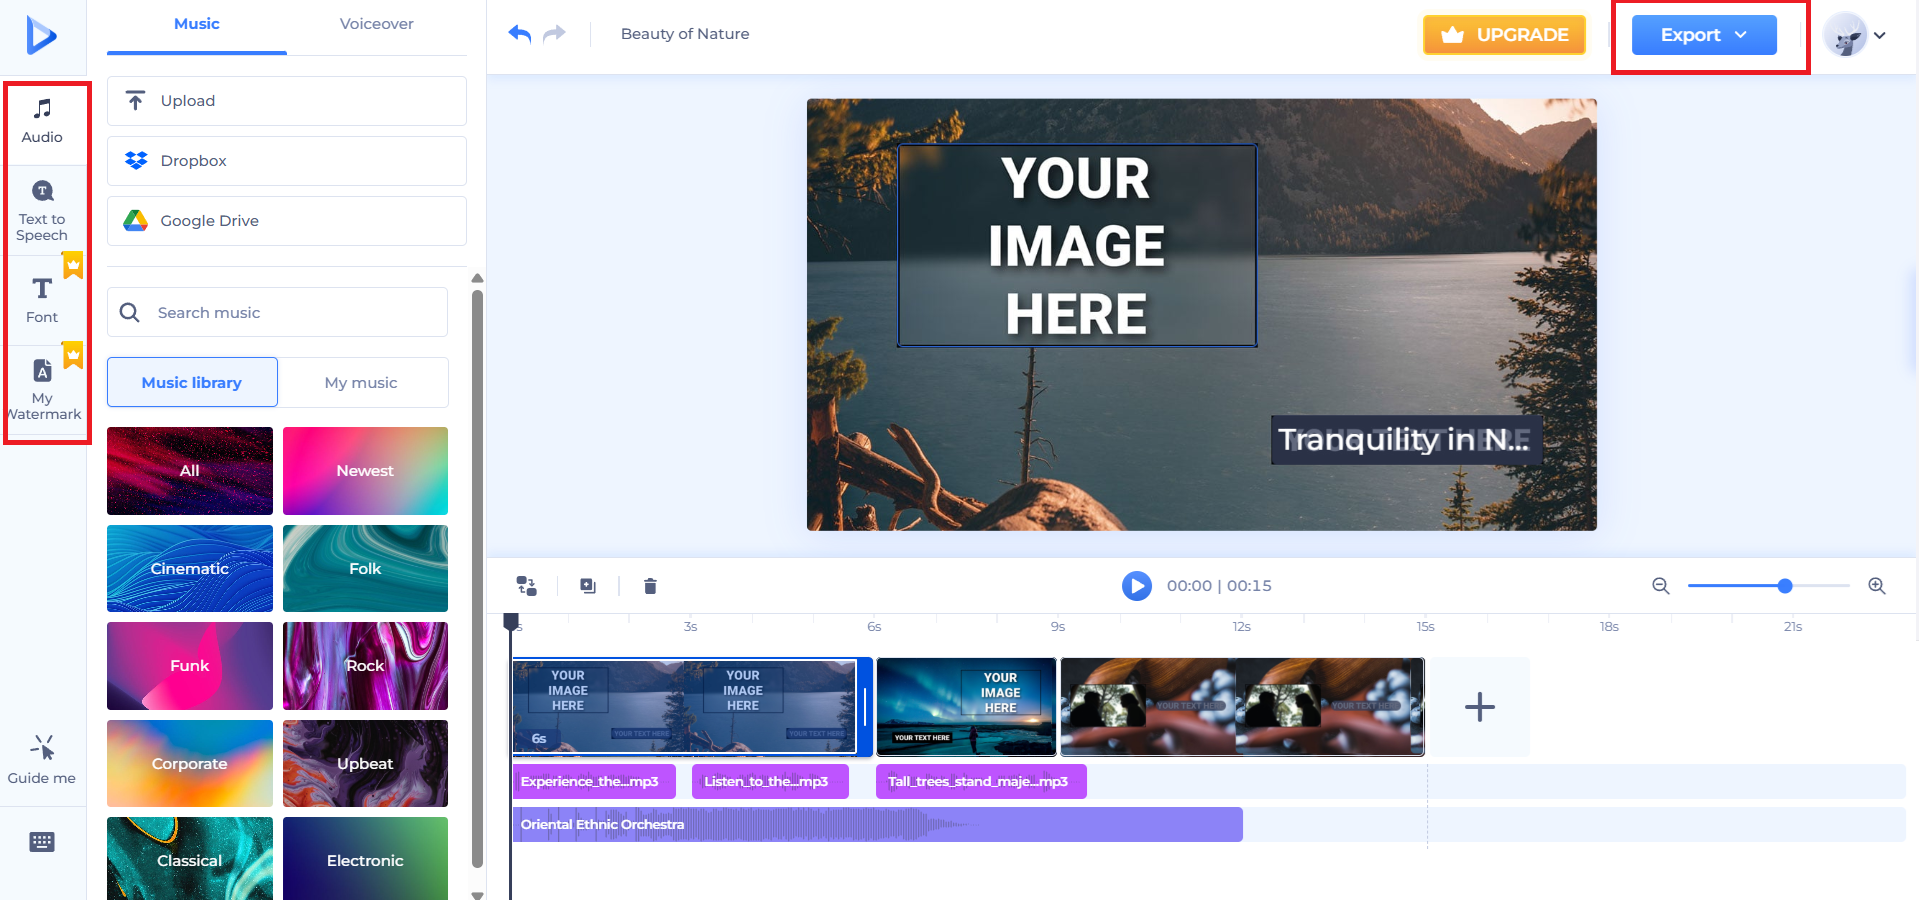Choose the Funk music category
This screenshot has width=1919, height=900.
click(x=190, y=666)
